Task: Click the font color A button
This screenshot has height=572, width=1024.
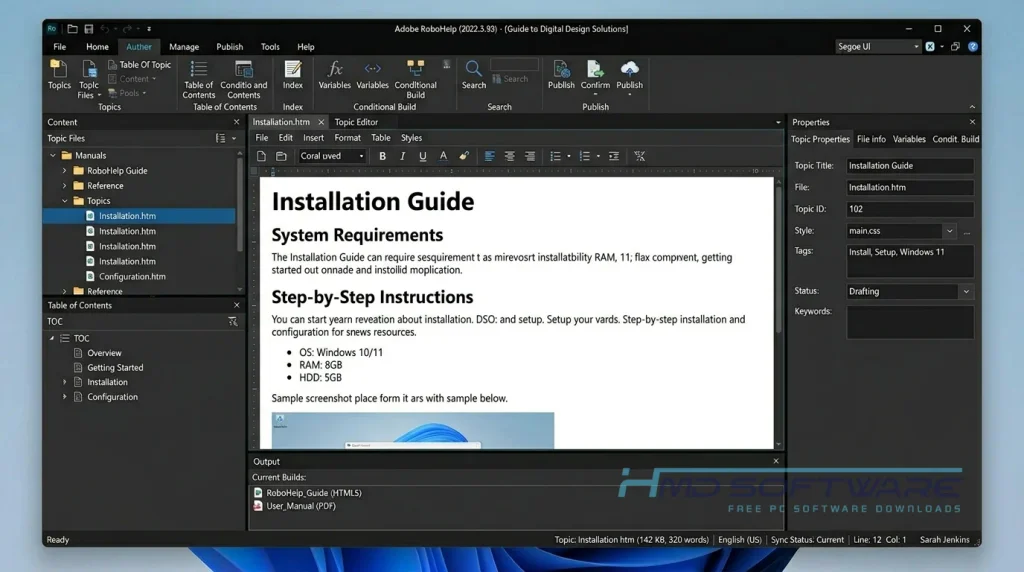Action: coord(443,156)
